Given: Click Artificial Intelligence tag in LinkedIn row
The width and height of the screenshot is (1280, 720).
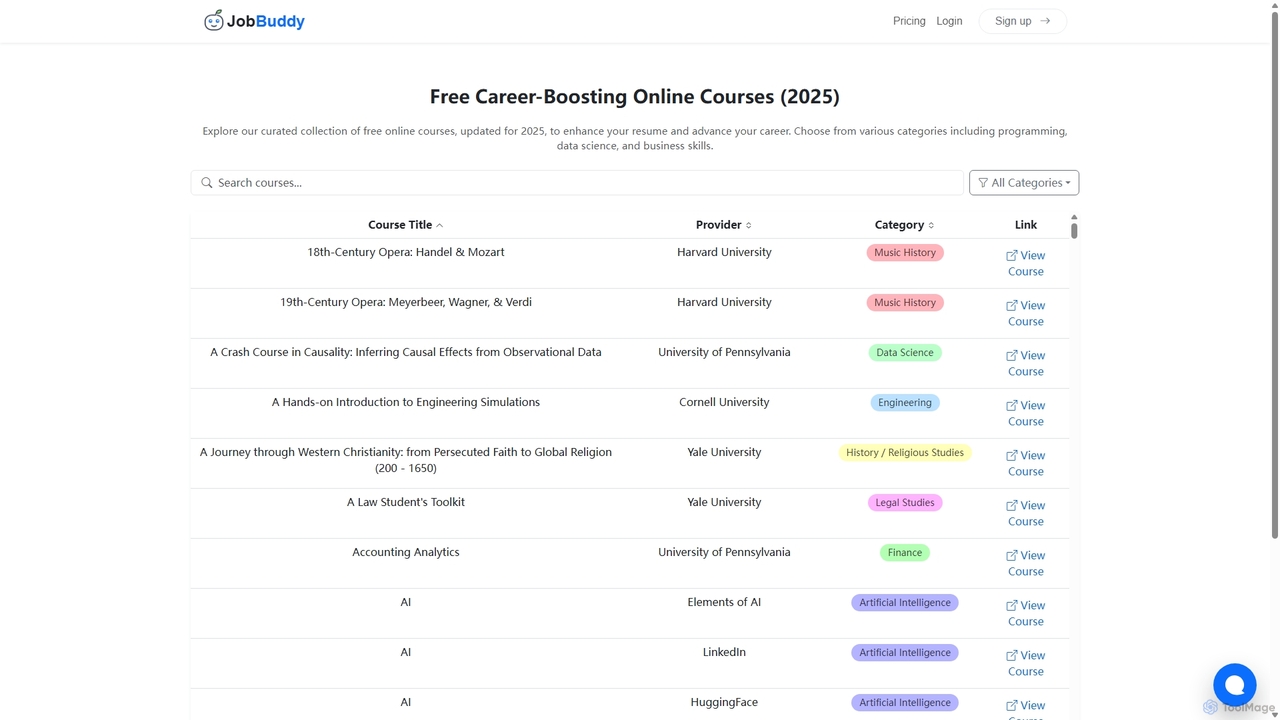Looking at the screenshot, I should pos(905,653).
